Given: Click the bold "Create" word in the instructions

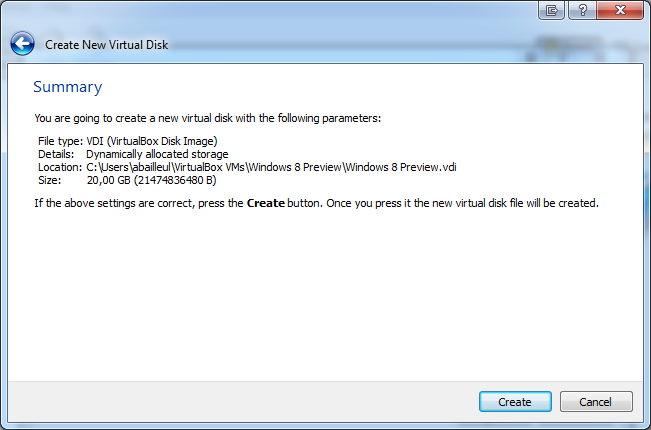Looking at the screenshot, I should [267, 203].
